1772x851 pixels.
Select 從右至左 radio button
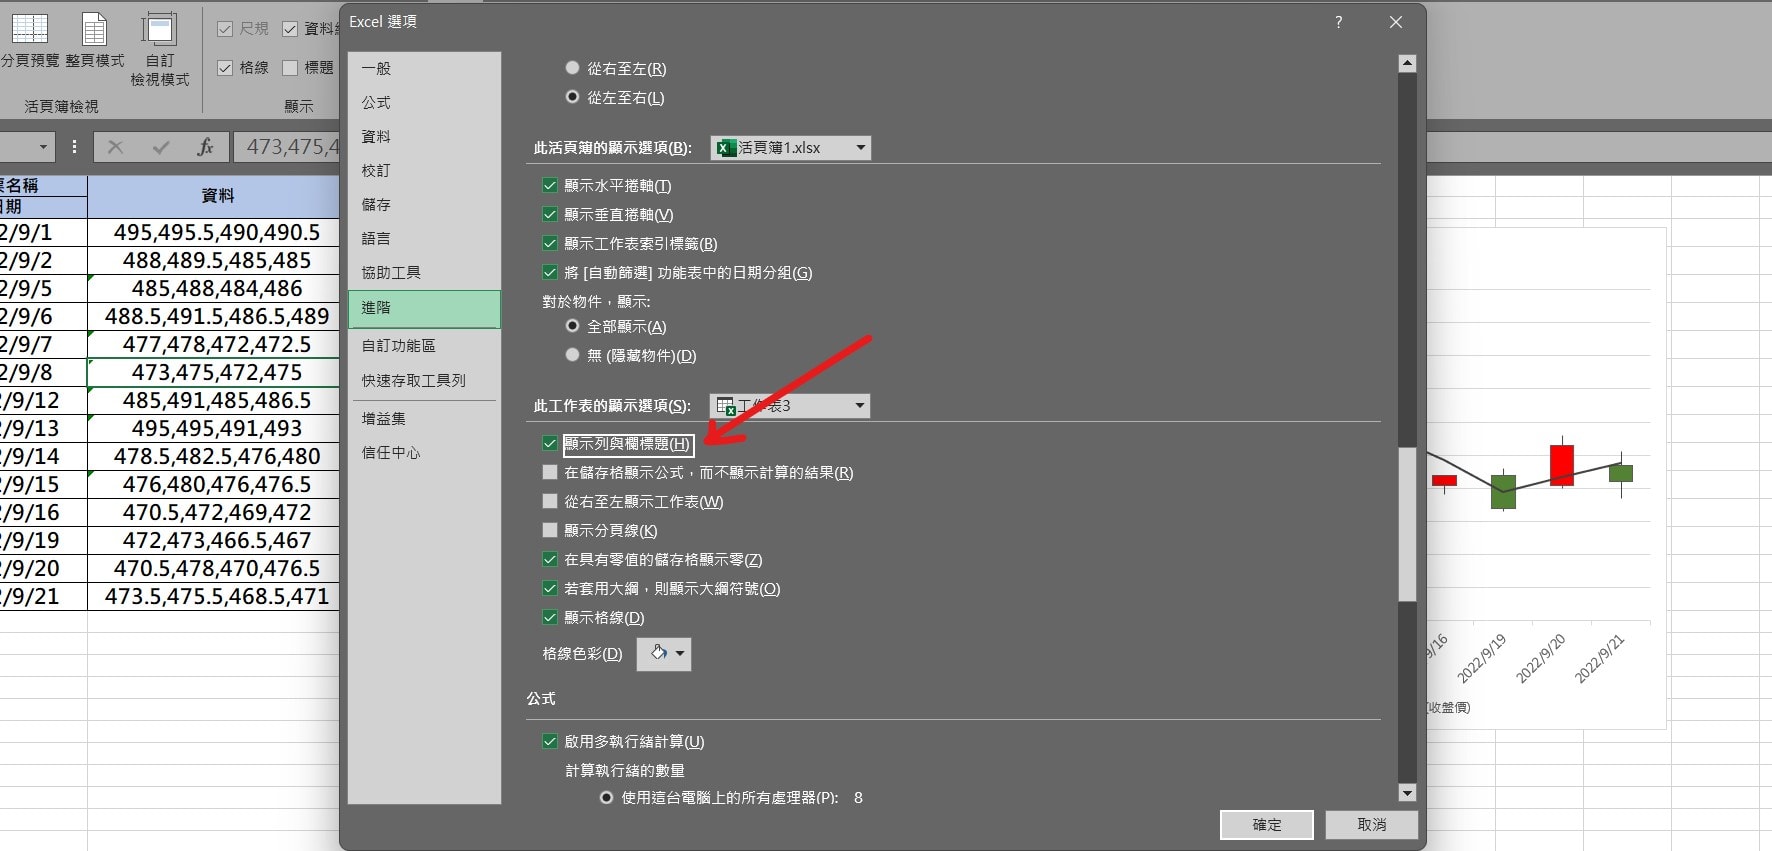click(572, 68)
